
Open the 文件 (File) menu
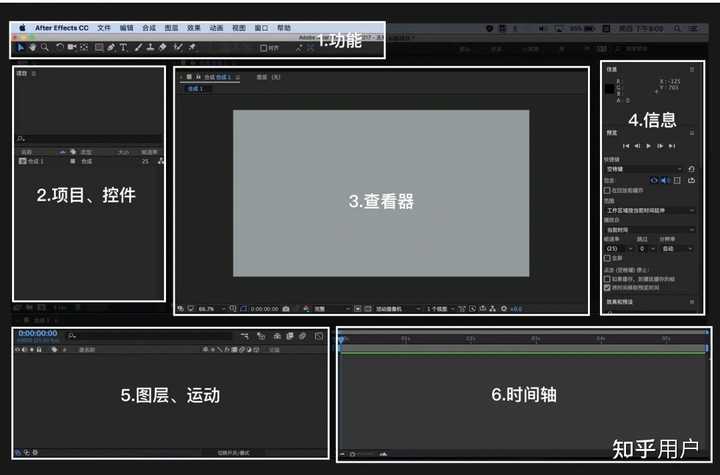pyautogui.click(x=104, y=28)
